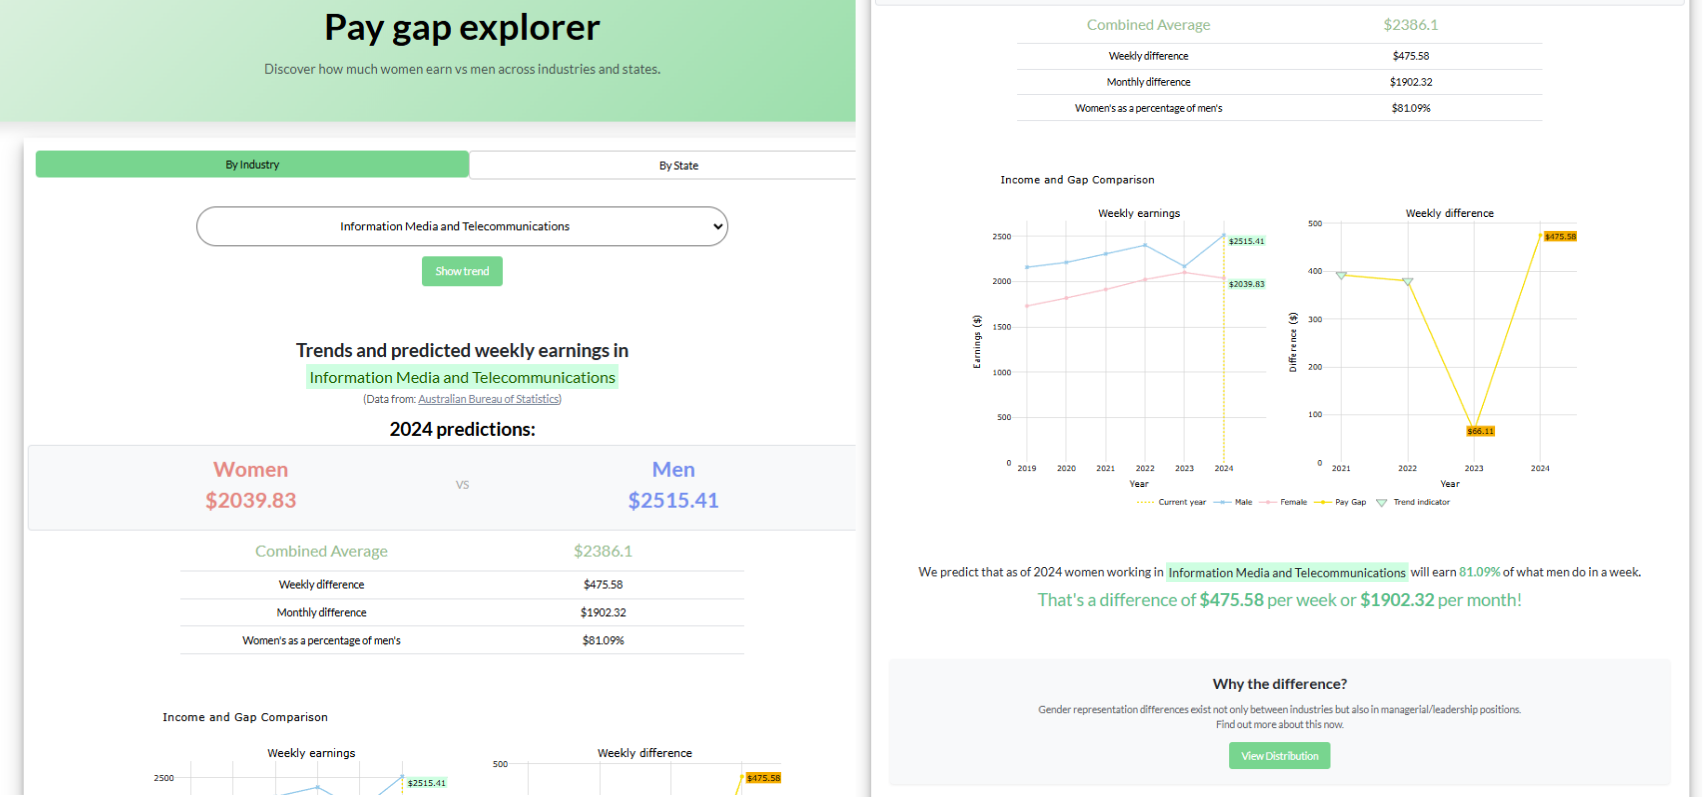Click the 'Discover how much women earn' subtitle

pyautogui.click(x=462, y=69)
